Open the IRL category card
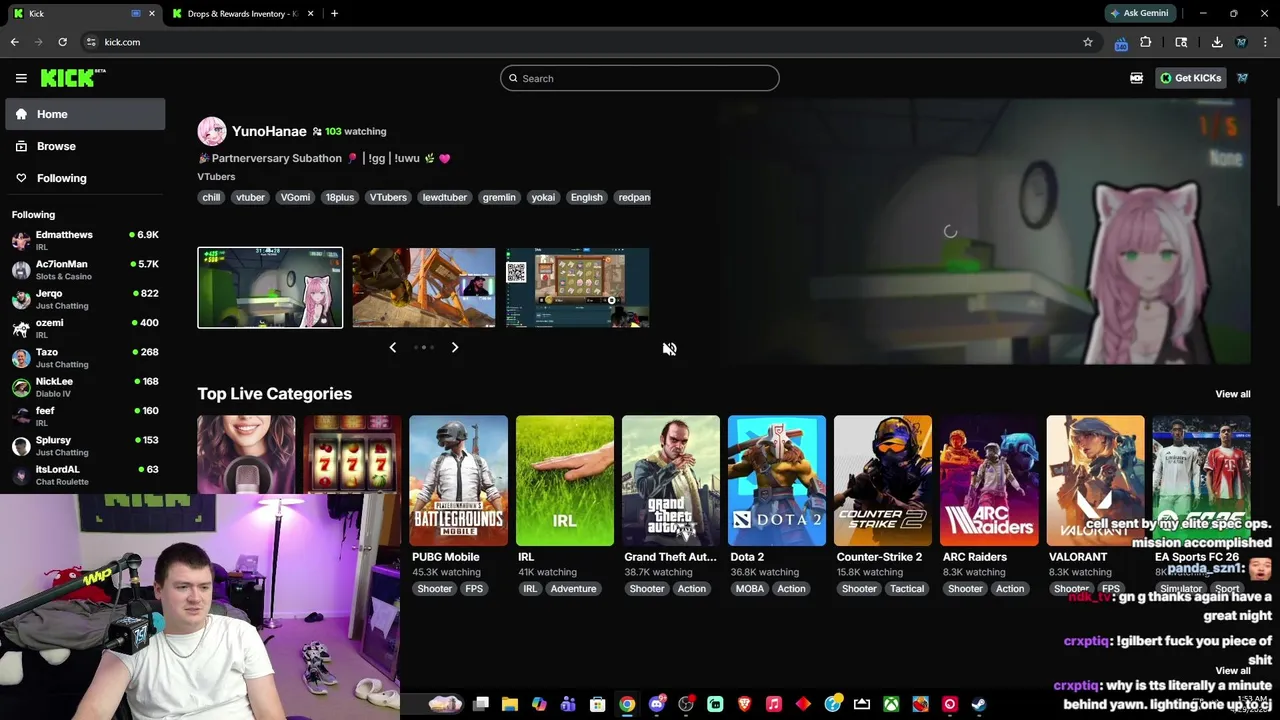1280x720 pixels. coord(565,481)
